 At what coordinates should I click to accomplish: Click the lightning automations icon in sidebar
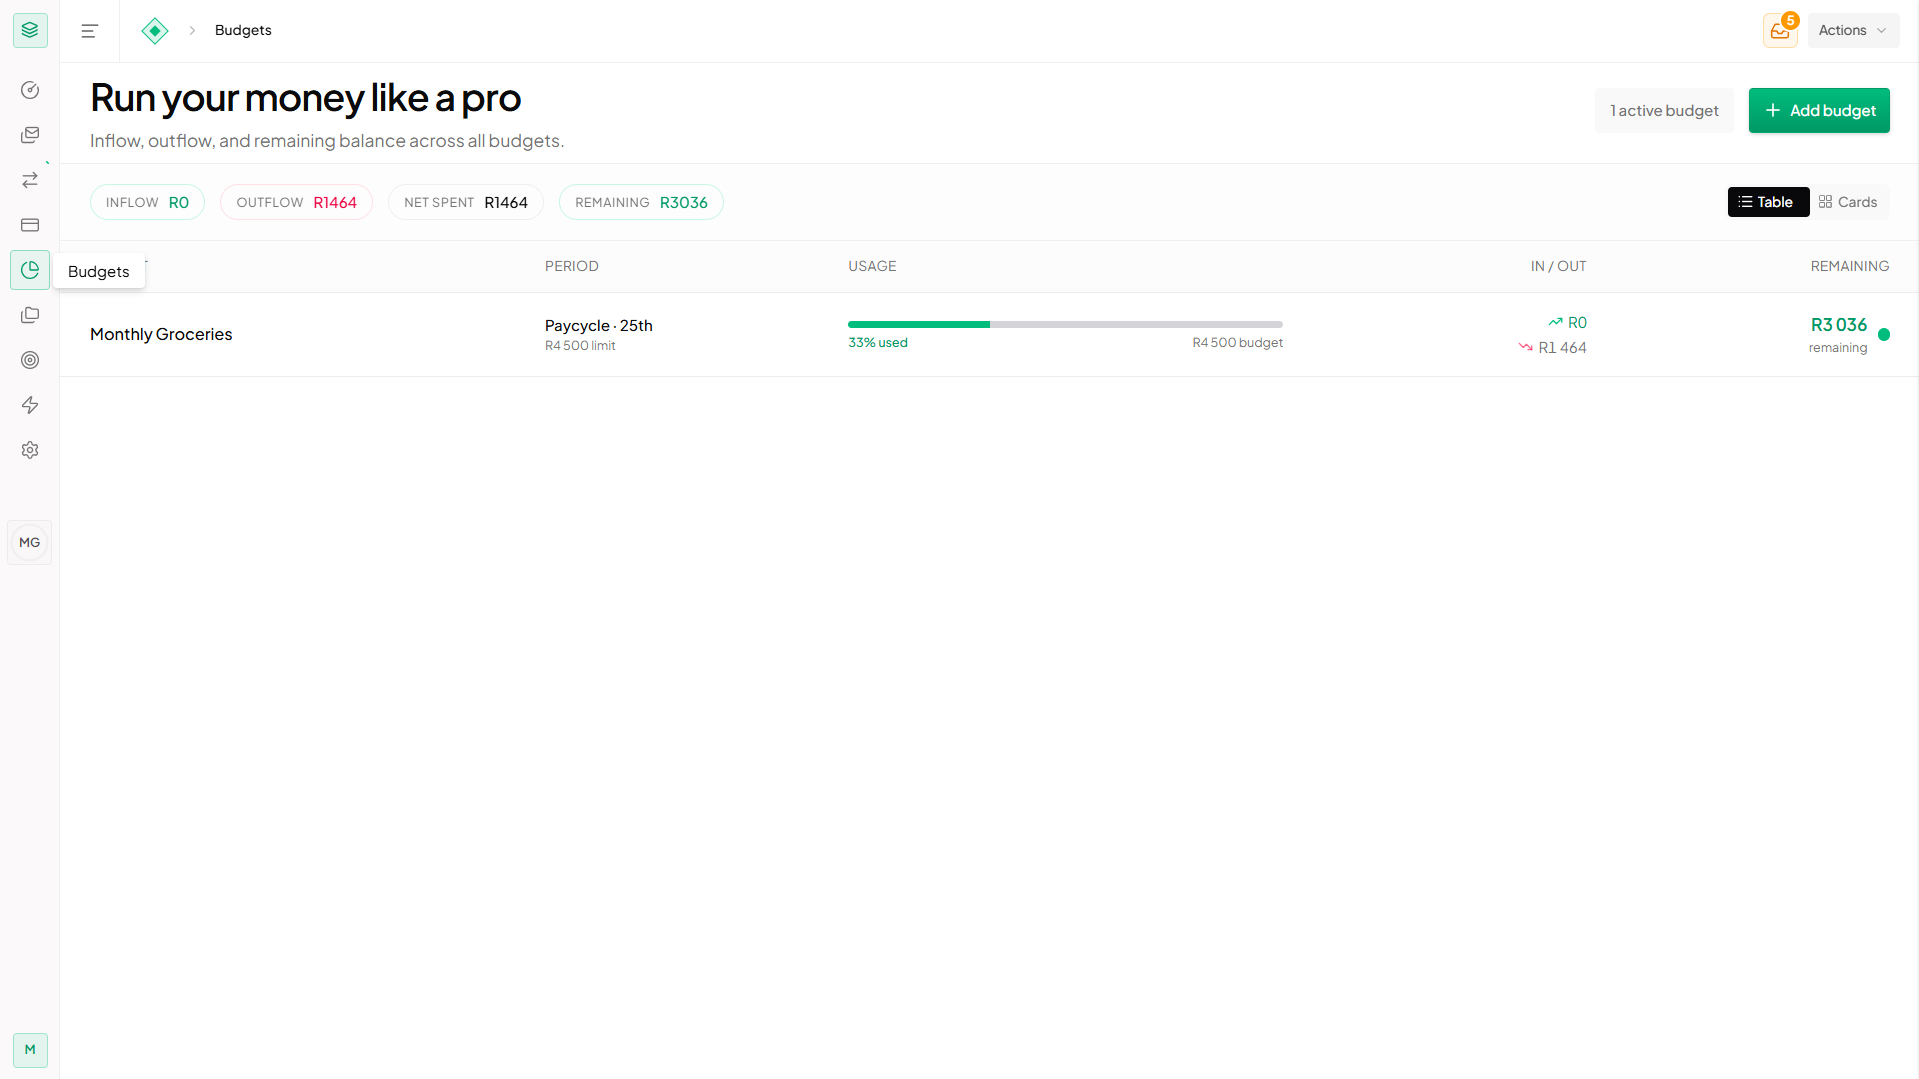(29, 405)
